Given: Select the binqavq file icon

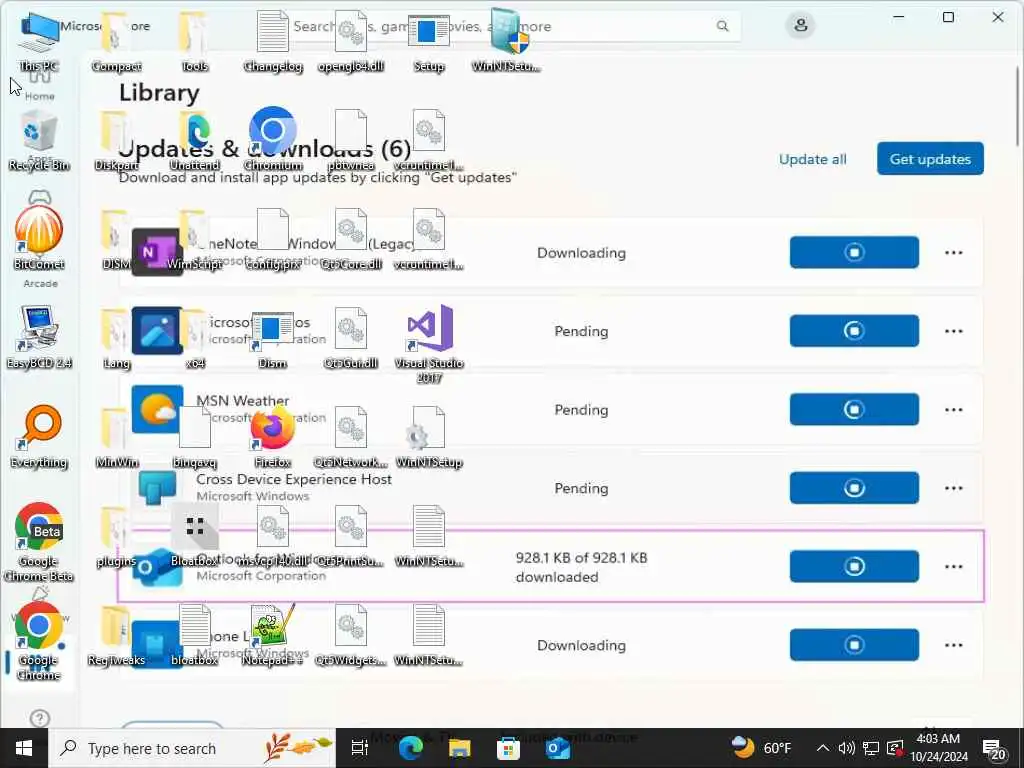Looking at the screenshot, I should [195, 437].
